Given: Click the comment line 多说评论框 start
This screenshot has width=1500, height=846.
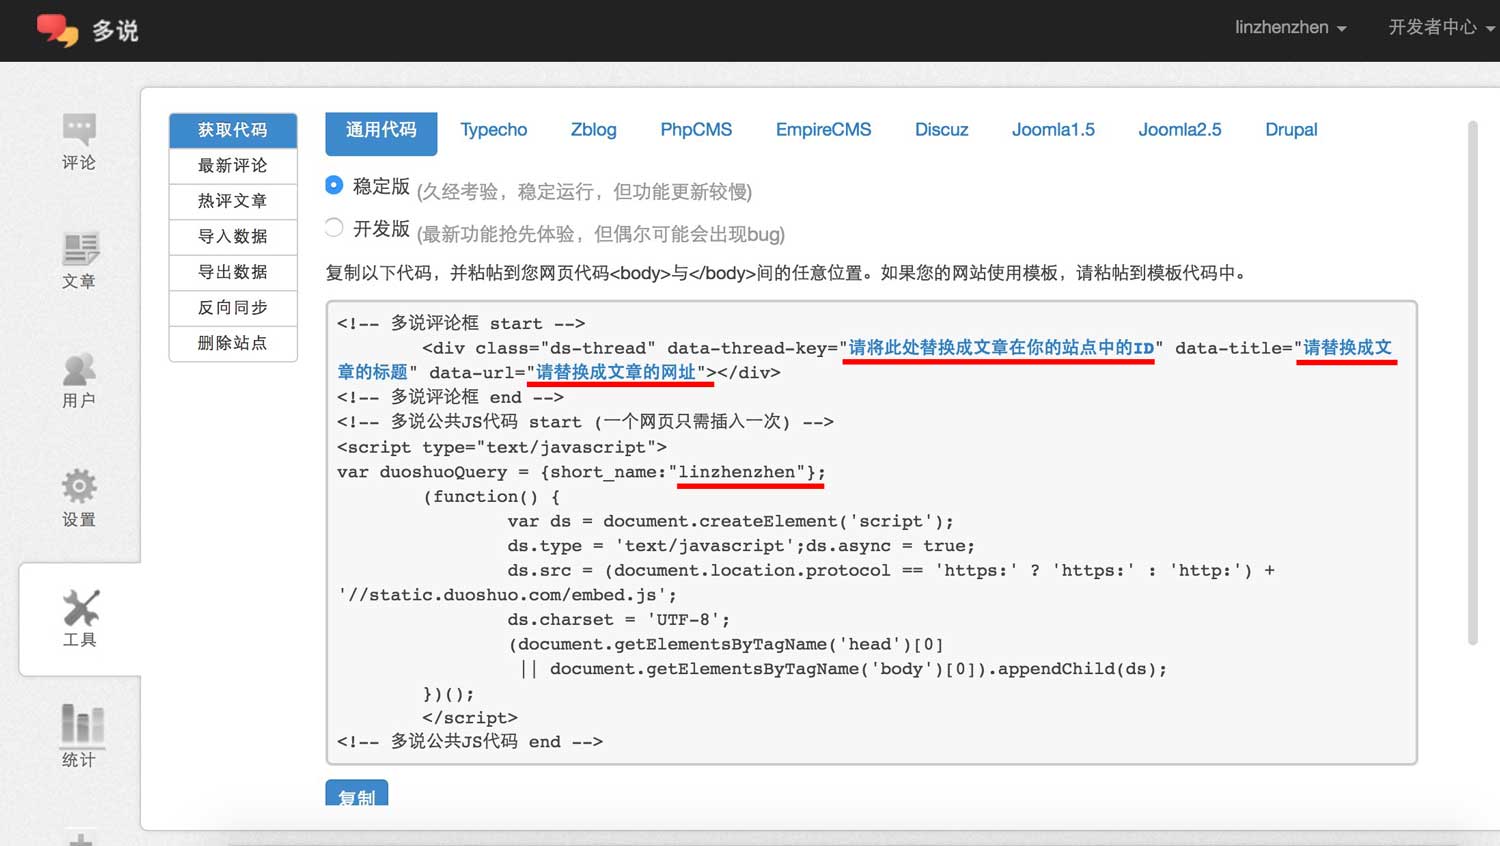Looking at the screenshot, I should (x=461, y=323).
